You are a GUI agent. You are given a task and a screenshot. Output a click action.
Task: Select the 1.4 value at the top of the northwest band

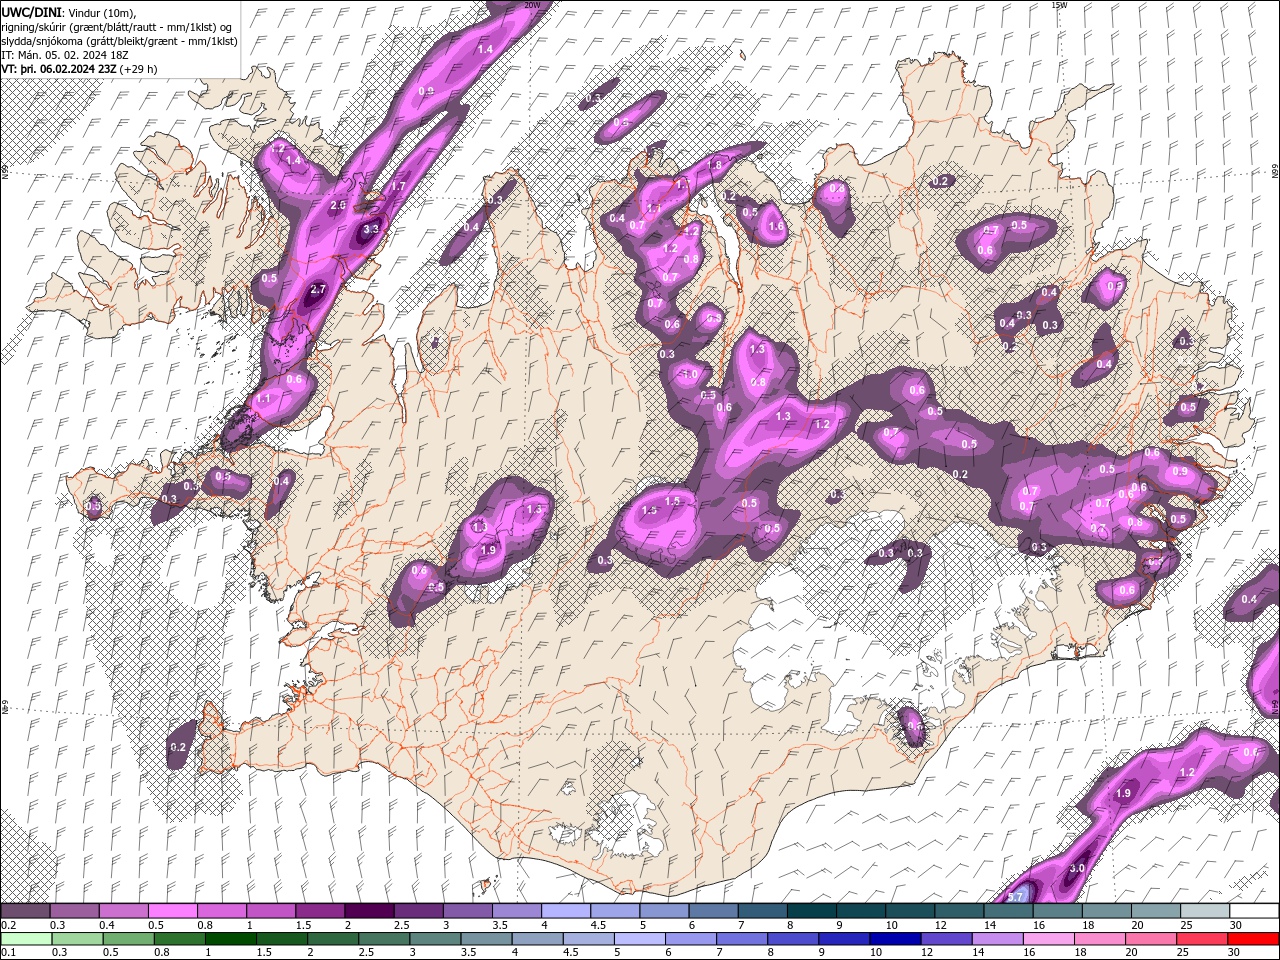[486, 49]
